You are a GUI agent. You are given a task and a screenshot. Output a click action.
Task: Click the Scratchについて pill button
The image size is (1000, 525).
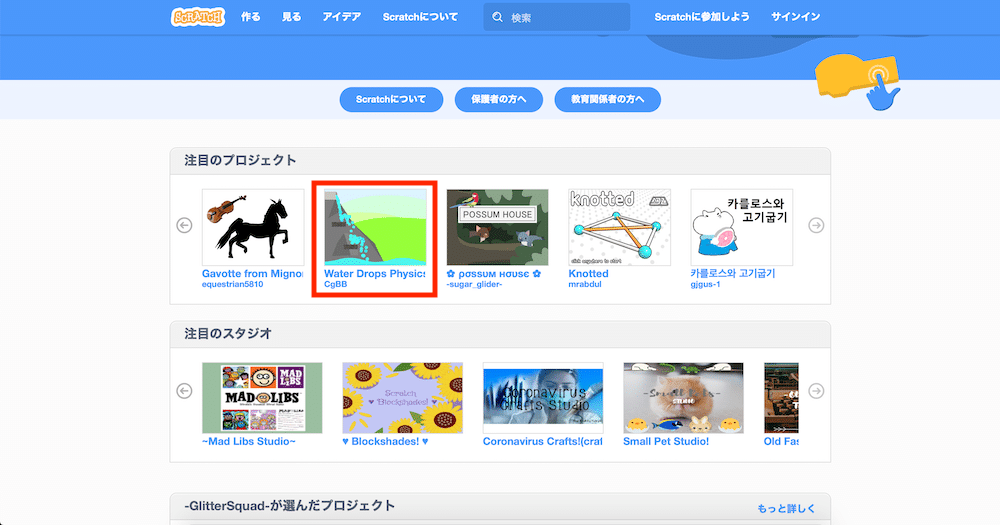pyautogui.click(x=391, y=100)
